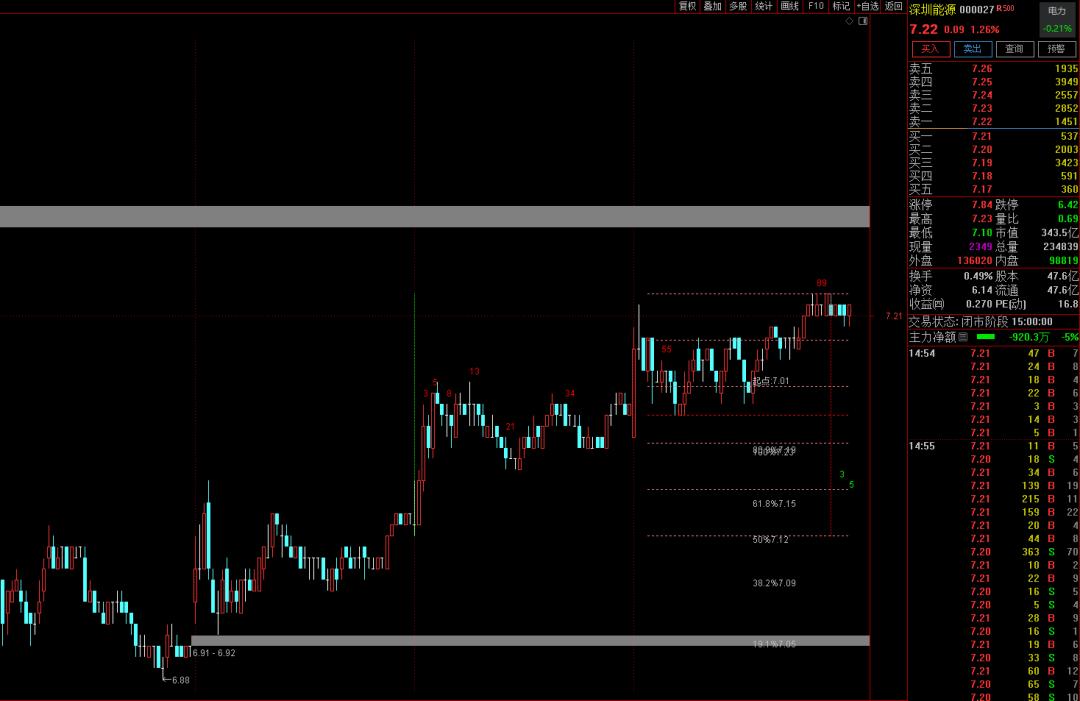Click the R500 margin badge
1080x701 pixels.
tap(1005, 9)
